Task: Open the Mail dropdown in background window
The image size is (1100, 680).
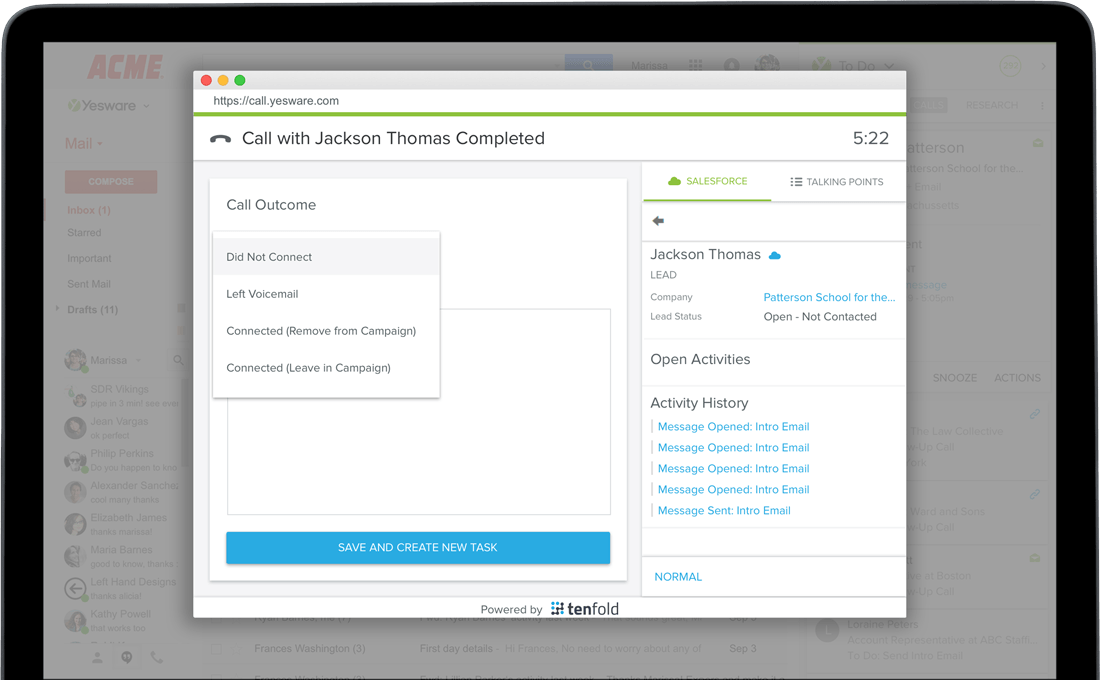Action: pyautogui.click(x=83, y=144)
